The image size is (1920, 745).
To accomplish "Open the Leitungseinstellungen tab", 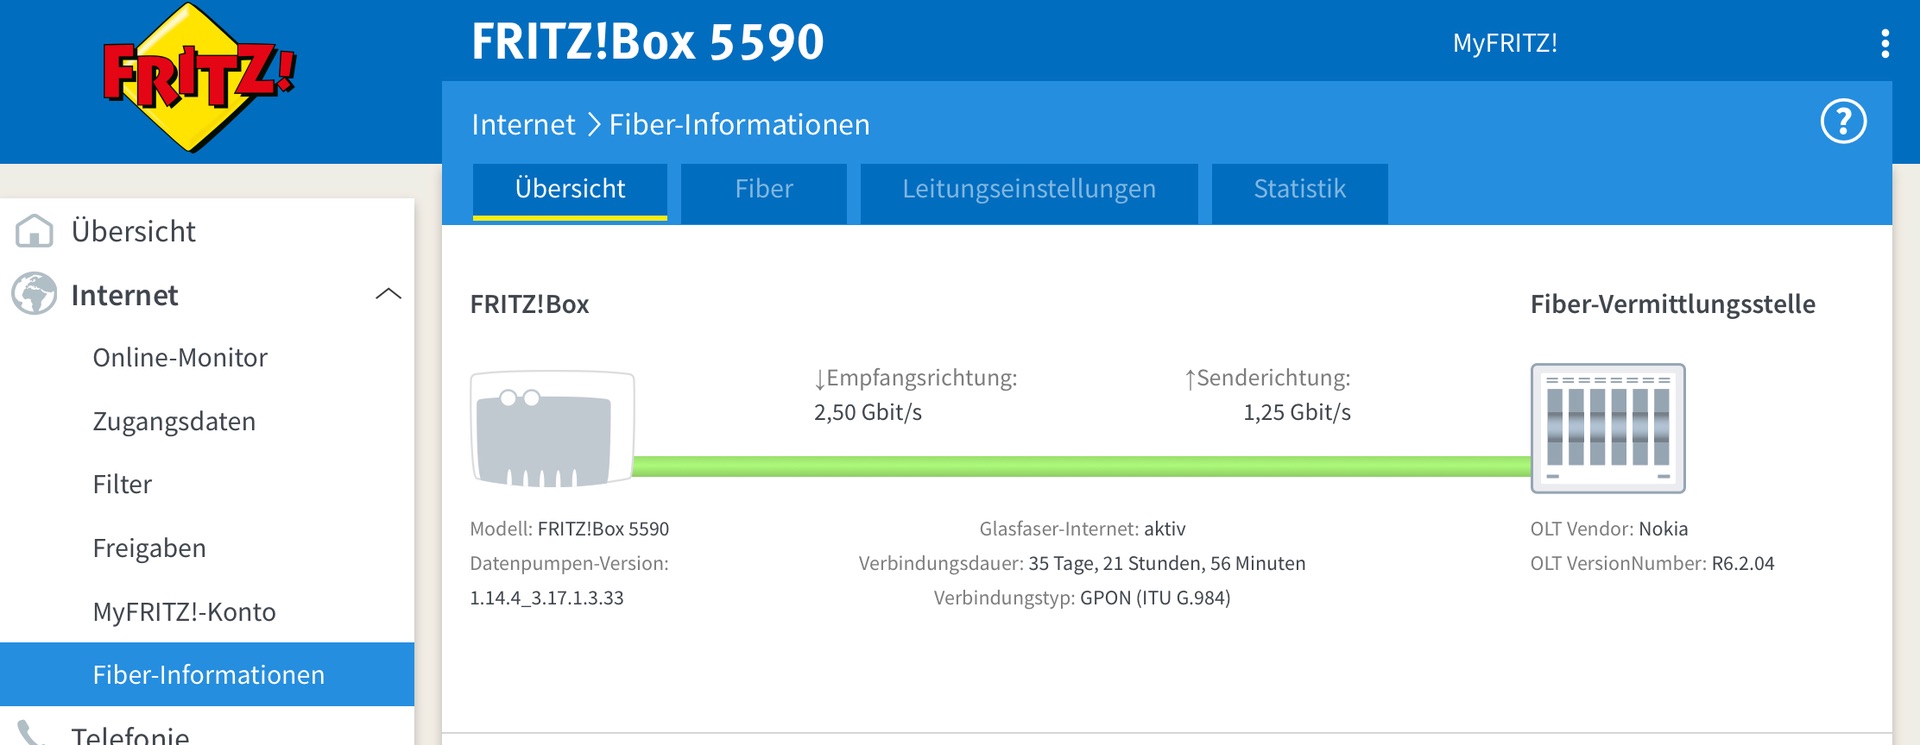I will point(1029,189).
